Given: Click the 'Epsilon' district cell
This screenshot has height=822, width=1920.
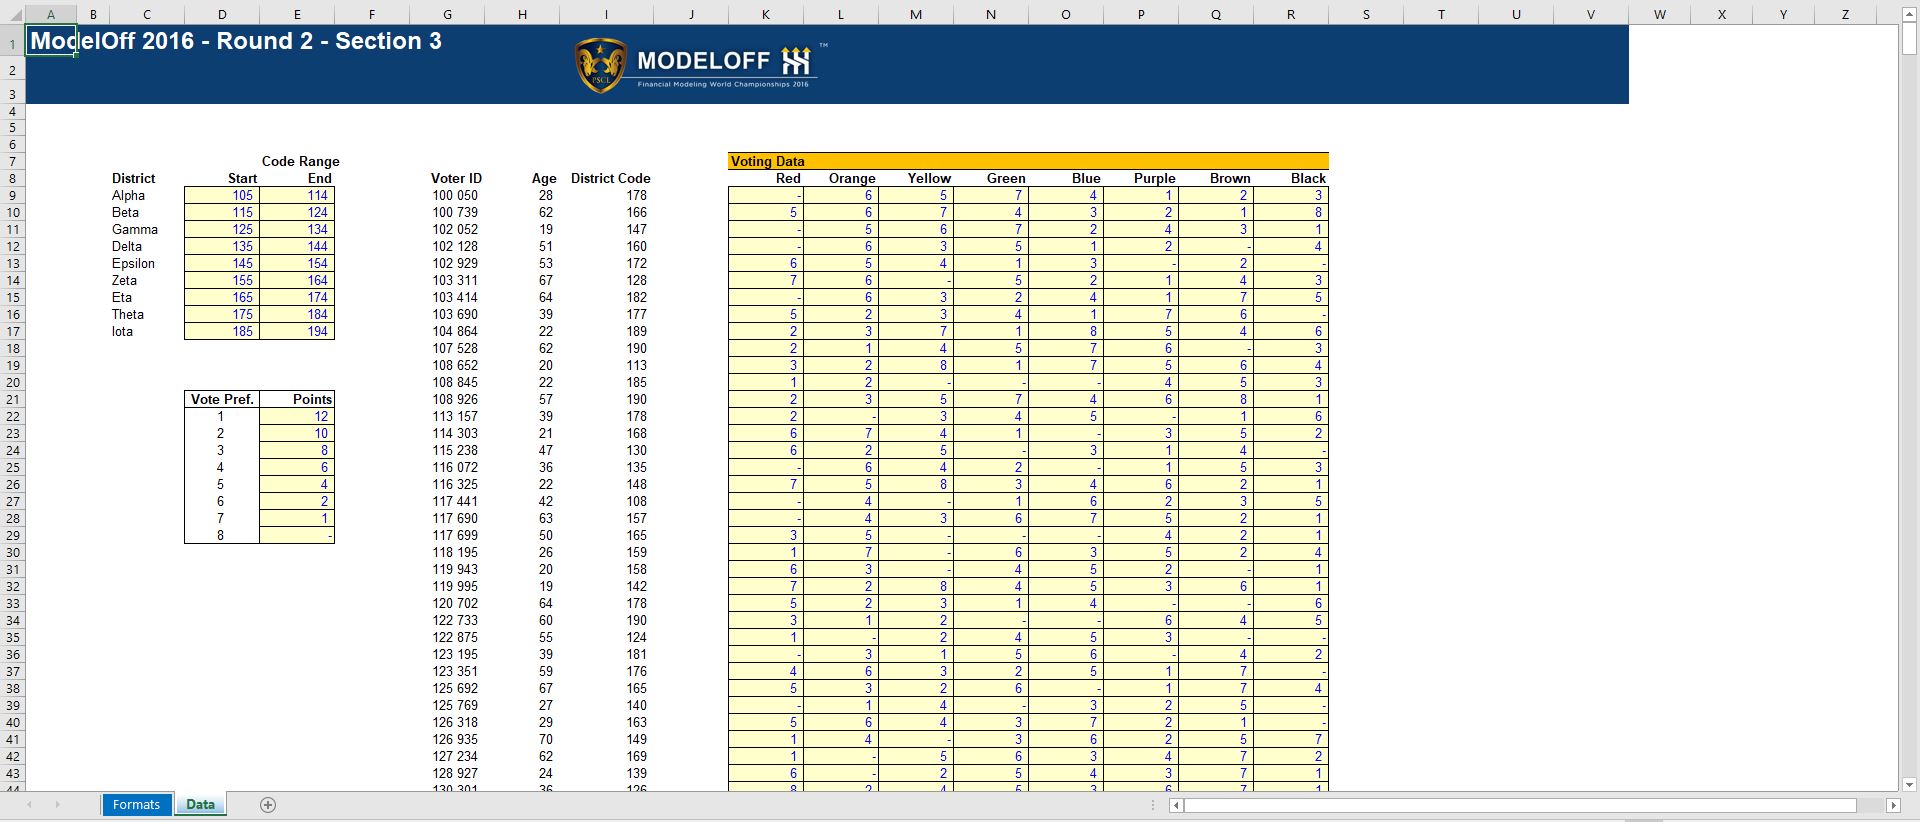Looking at the screenshot, I should [x=133, y=264].
